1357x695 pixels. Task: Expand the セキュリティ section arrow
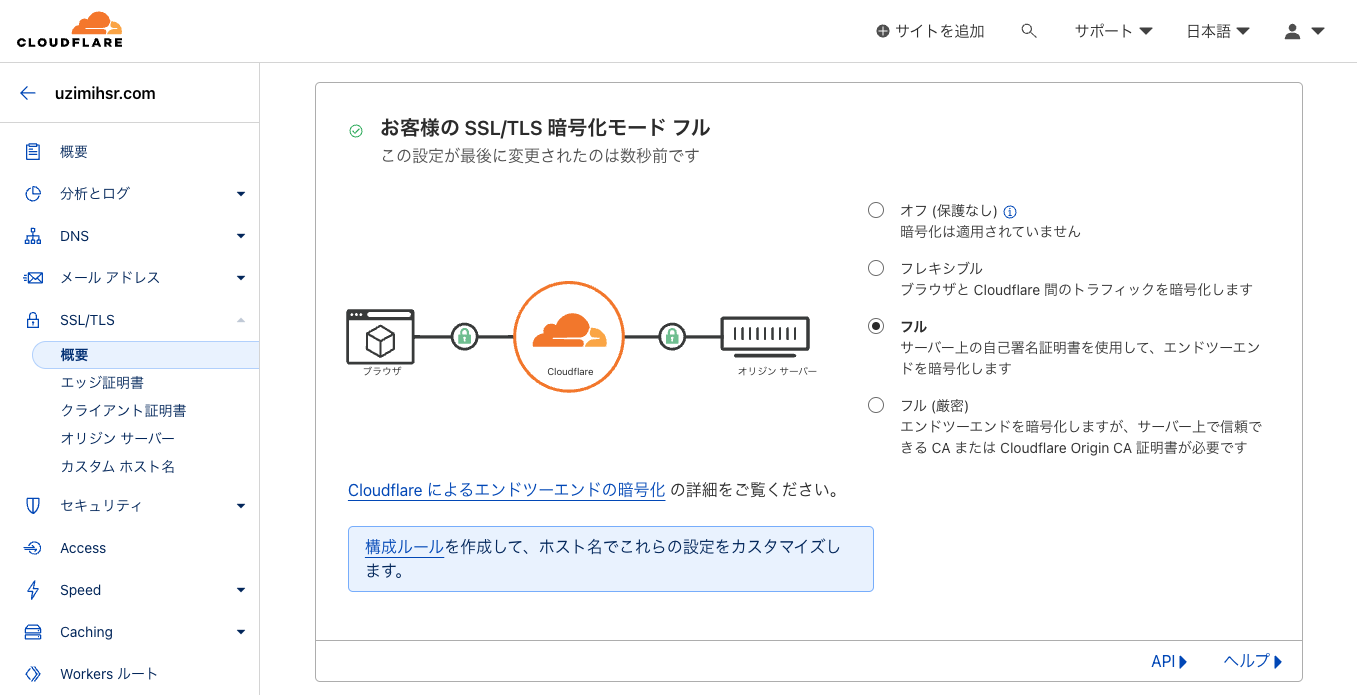pos(241,506)
